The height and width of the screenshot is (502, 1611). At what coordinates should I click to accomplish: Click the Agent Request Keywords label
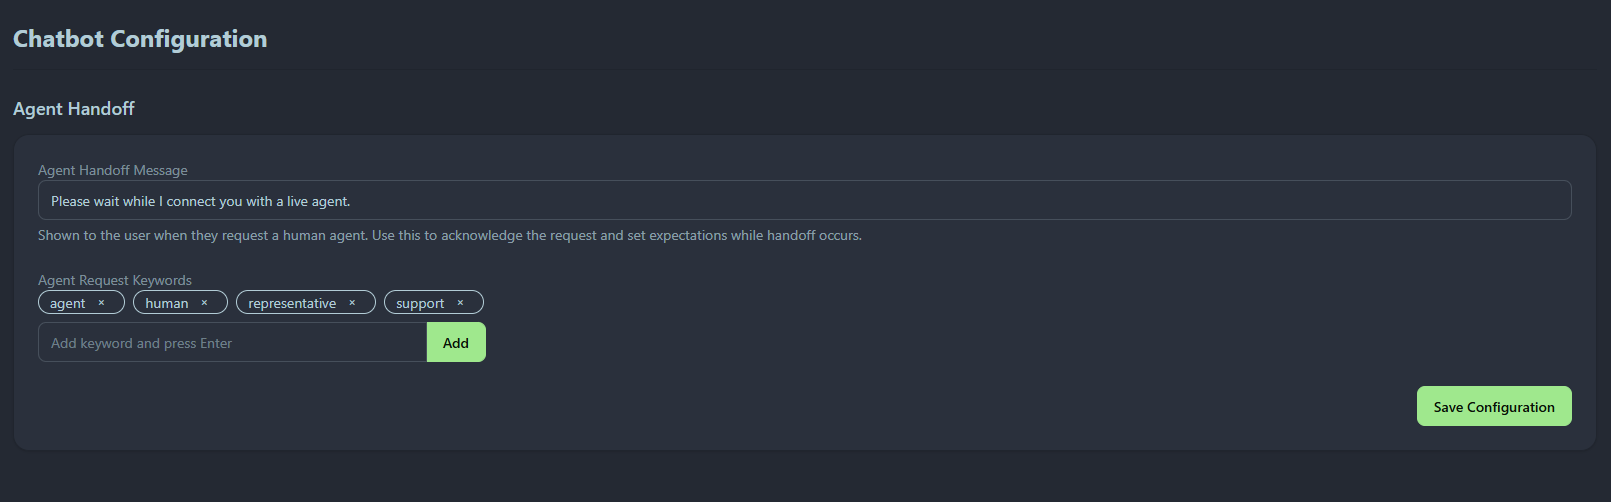(x=115, y=280)
